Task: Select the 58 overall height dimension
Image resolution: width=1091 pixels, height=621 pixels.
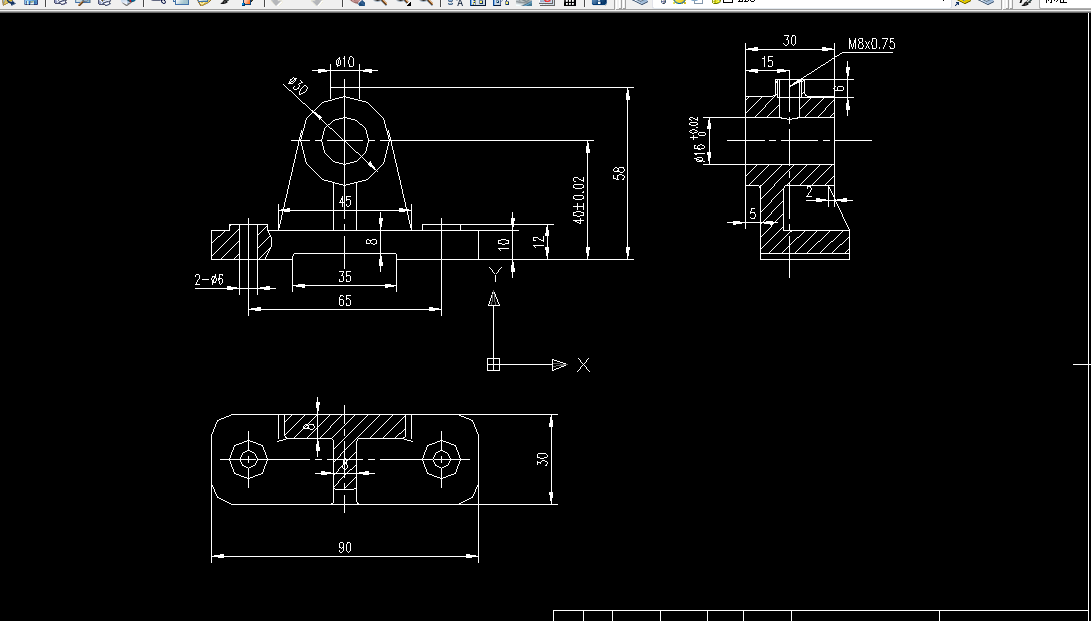Action: [620, 172]
